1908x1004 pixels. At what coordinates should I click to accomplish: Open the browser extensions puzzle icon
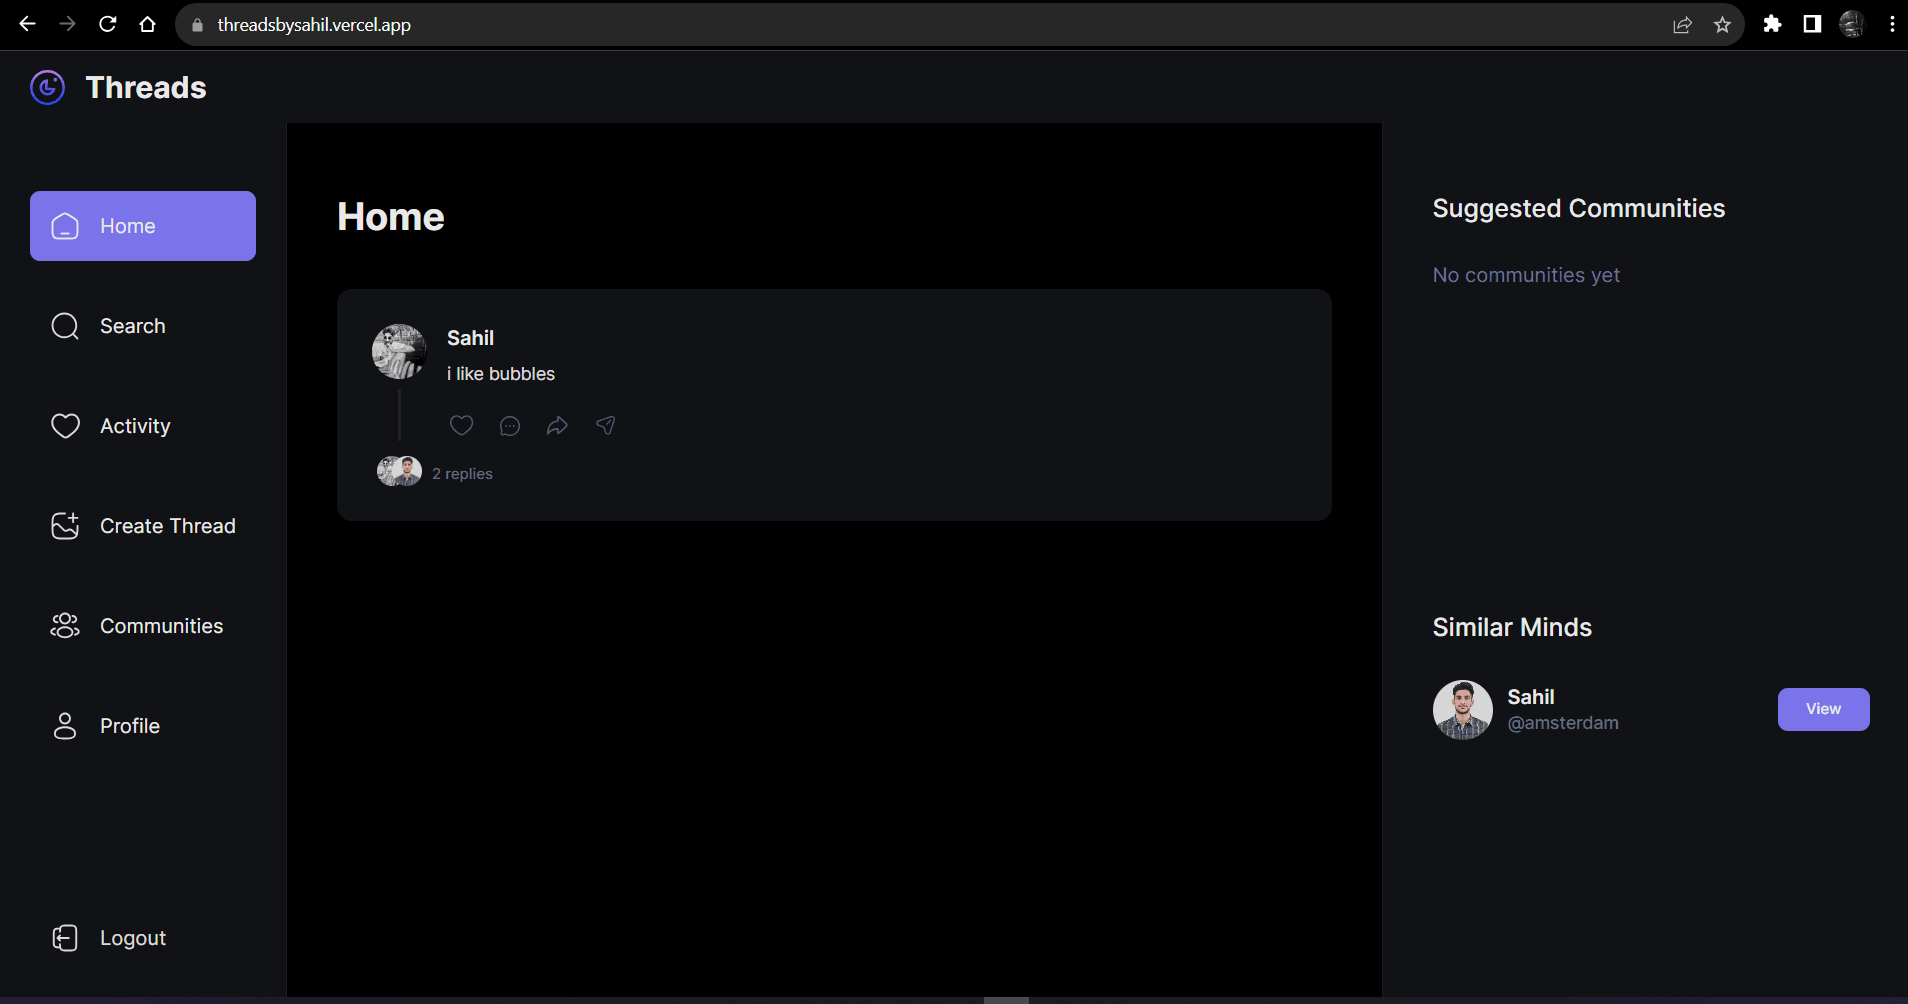(x=1772, y=24)
